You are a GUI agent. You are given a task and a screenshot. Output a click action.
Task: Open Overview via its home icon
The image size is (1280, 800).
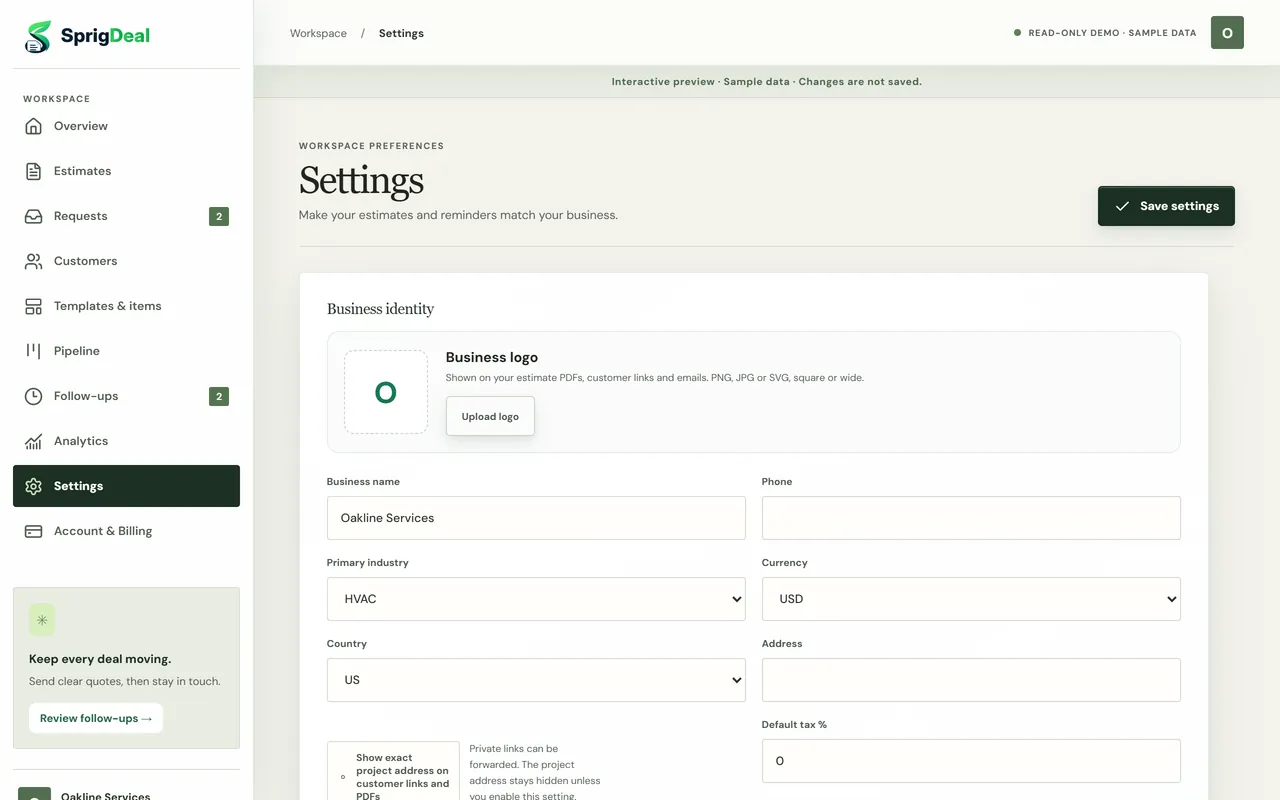34,126
